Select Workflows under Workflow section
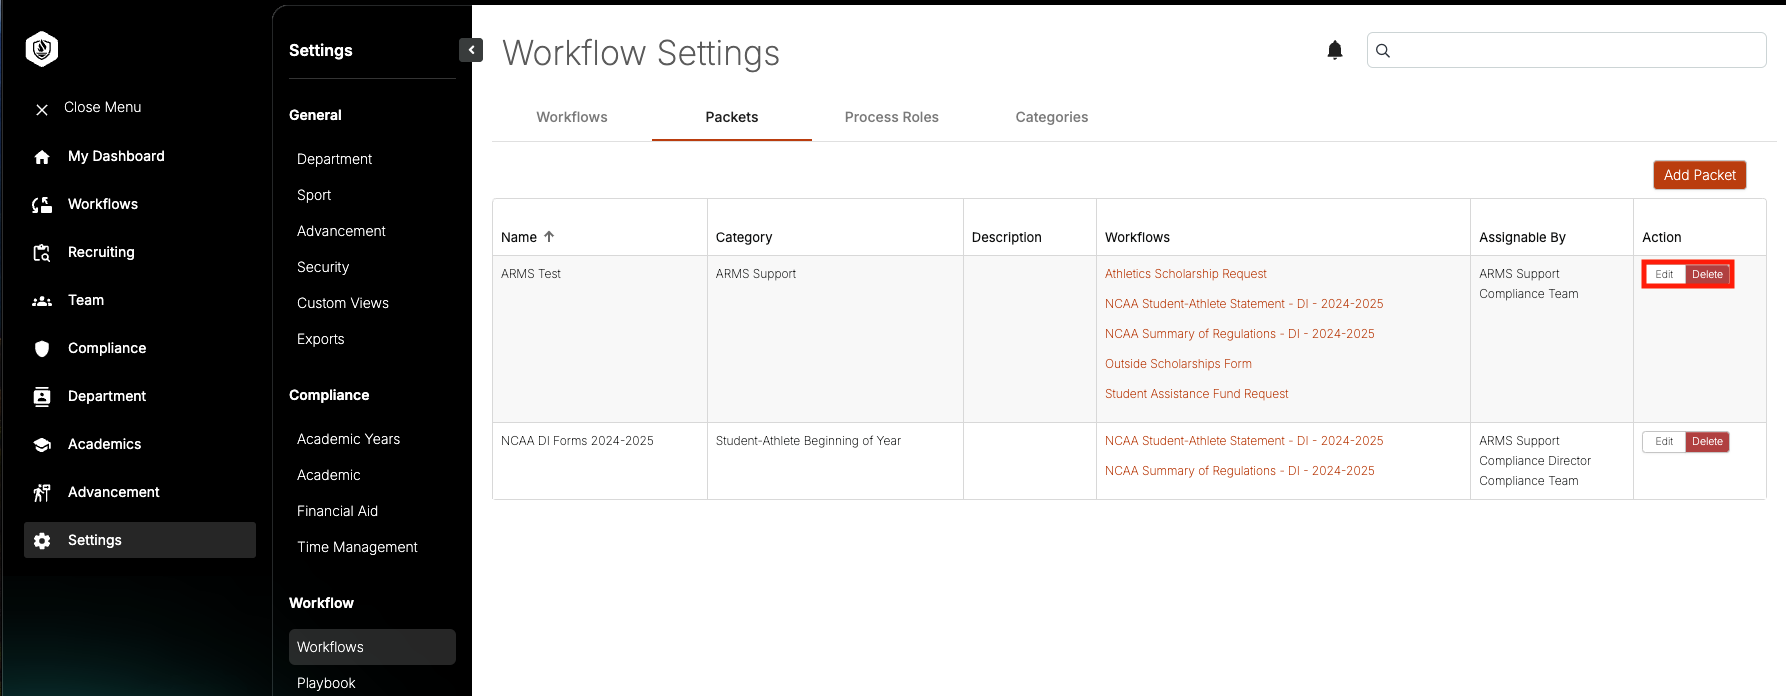The height and width of the screenshot is (696, 1786). coord(372,647)
